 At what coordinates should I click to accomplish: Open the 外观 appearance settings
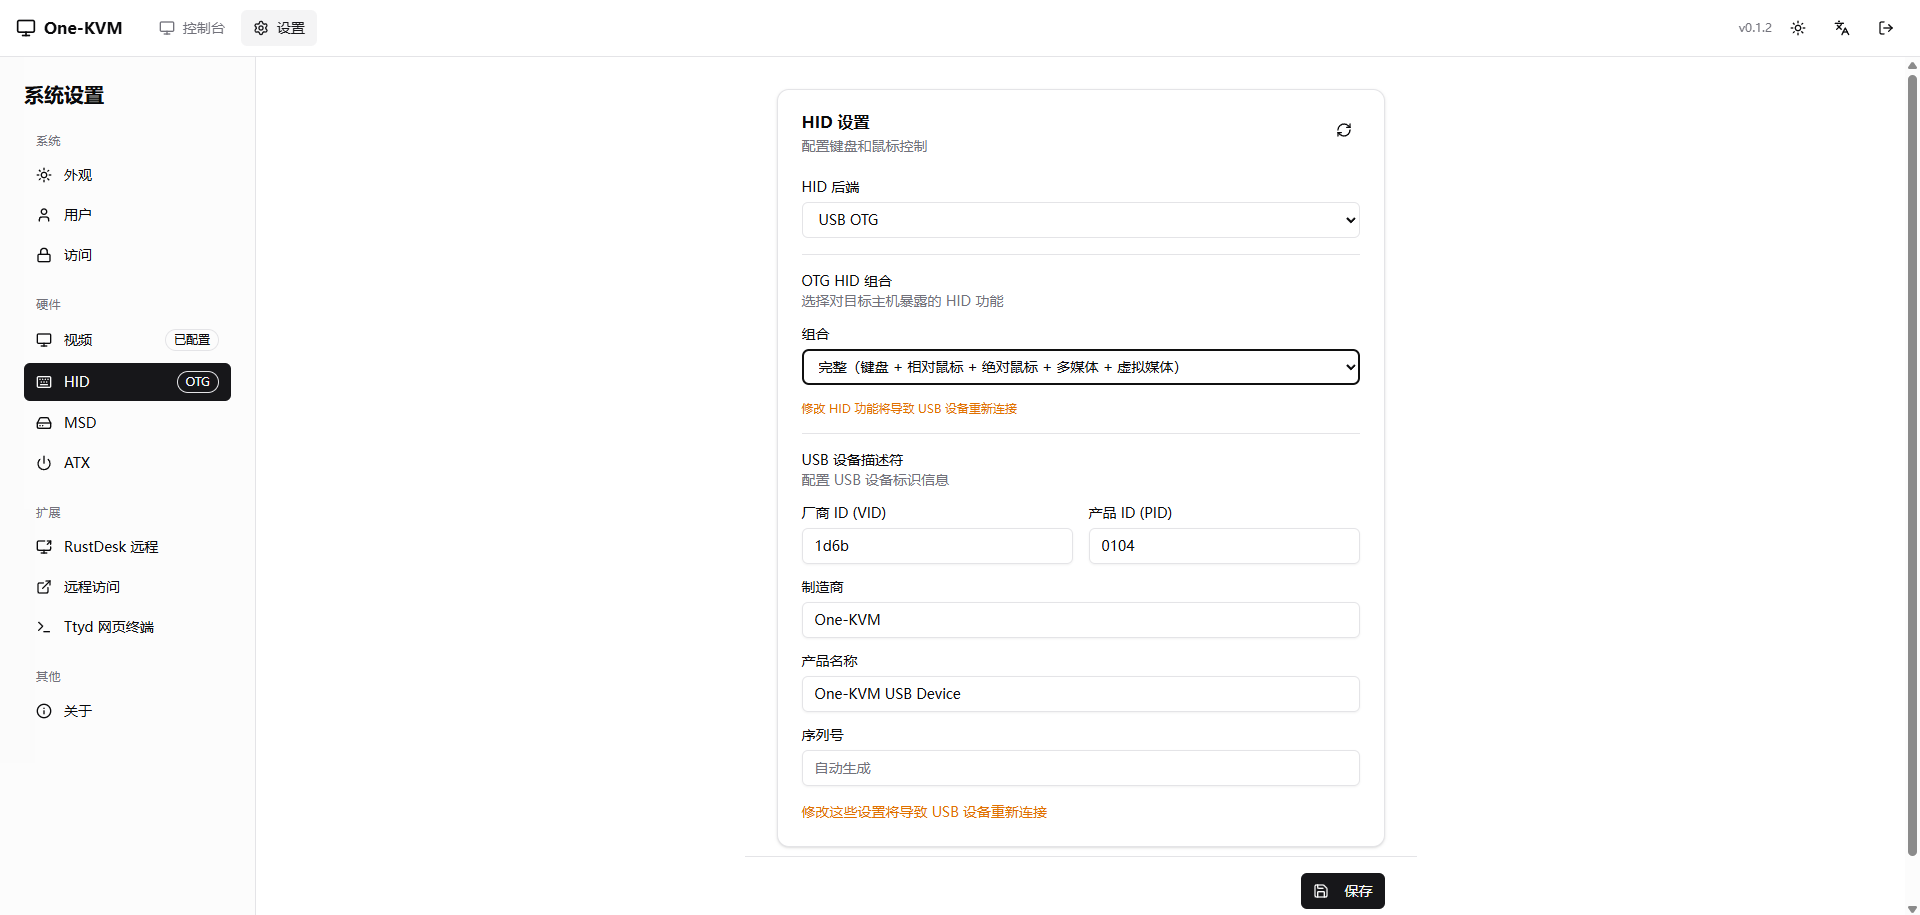tap(78, 175)
